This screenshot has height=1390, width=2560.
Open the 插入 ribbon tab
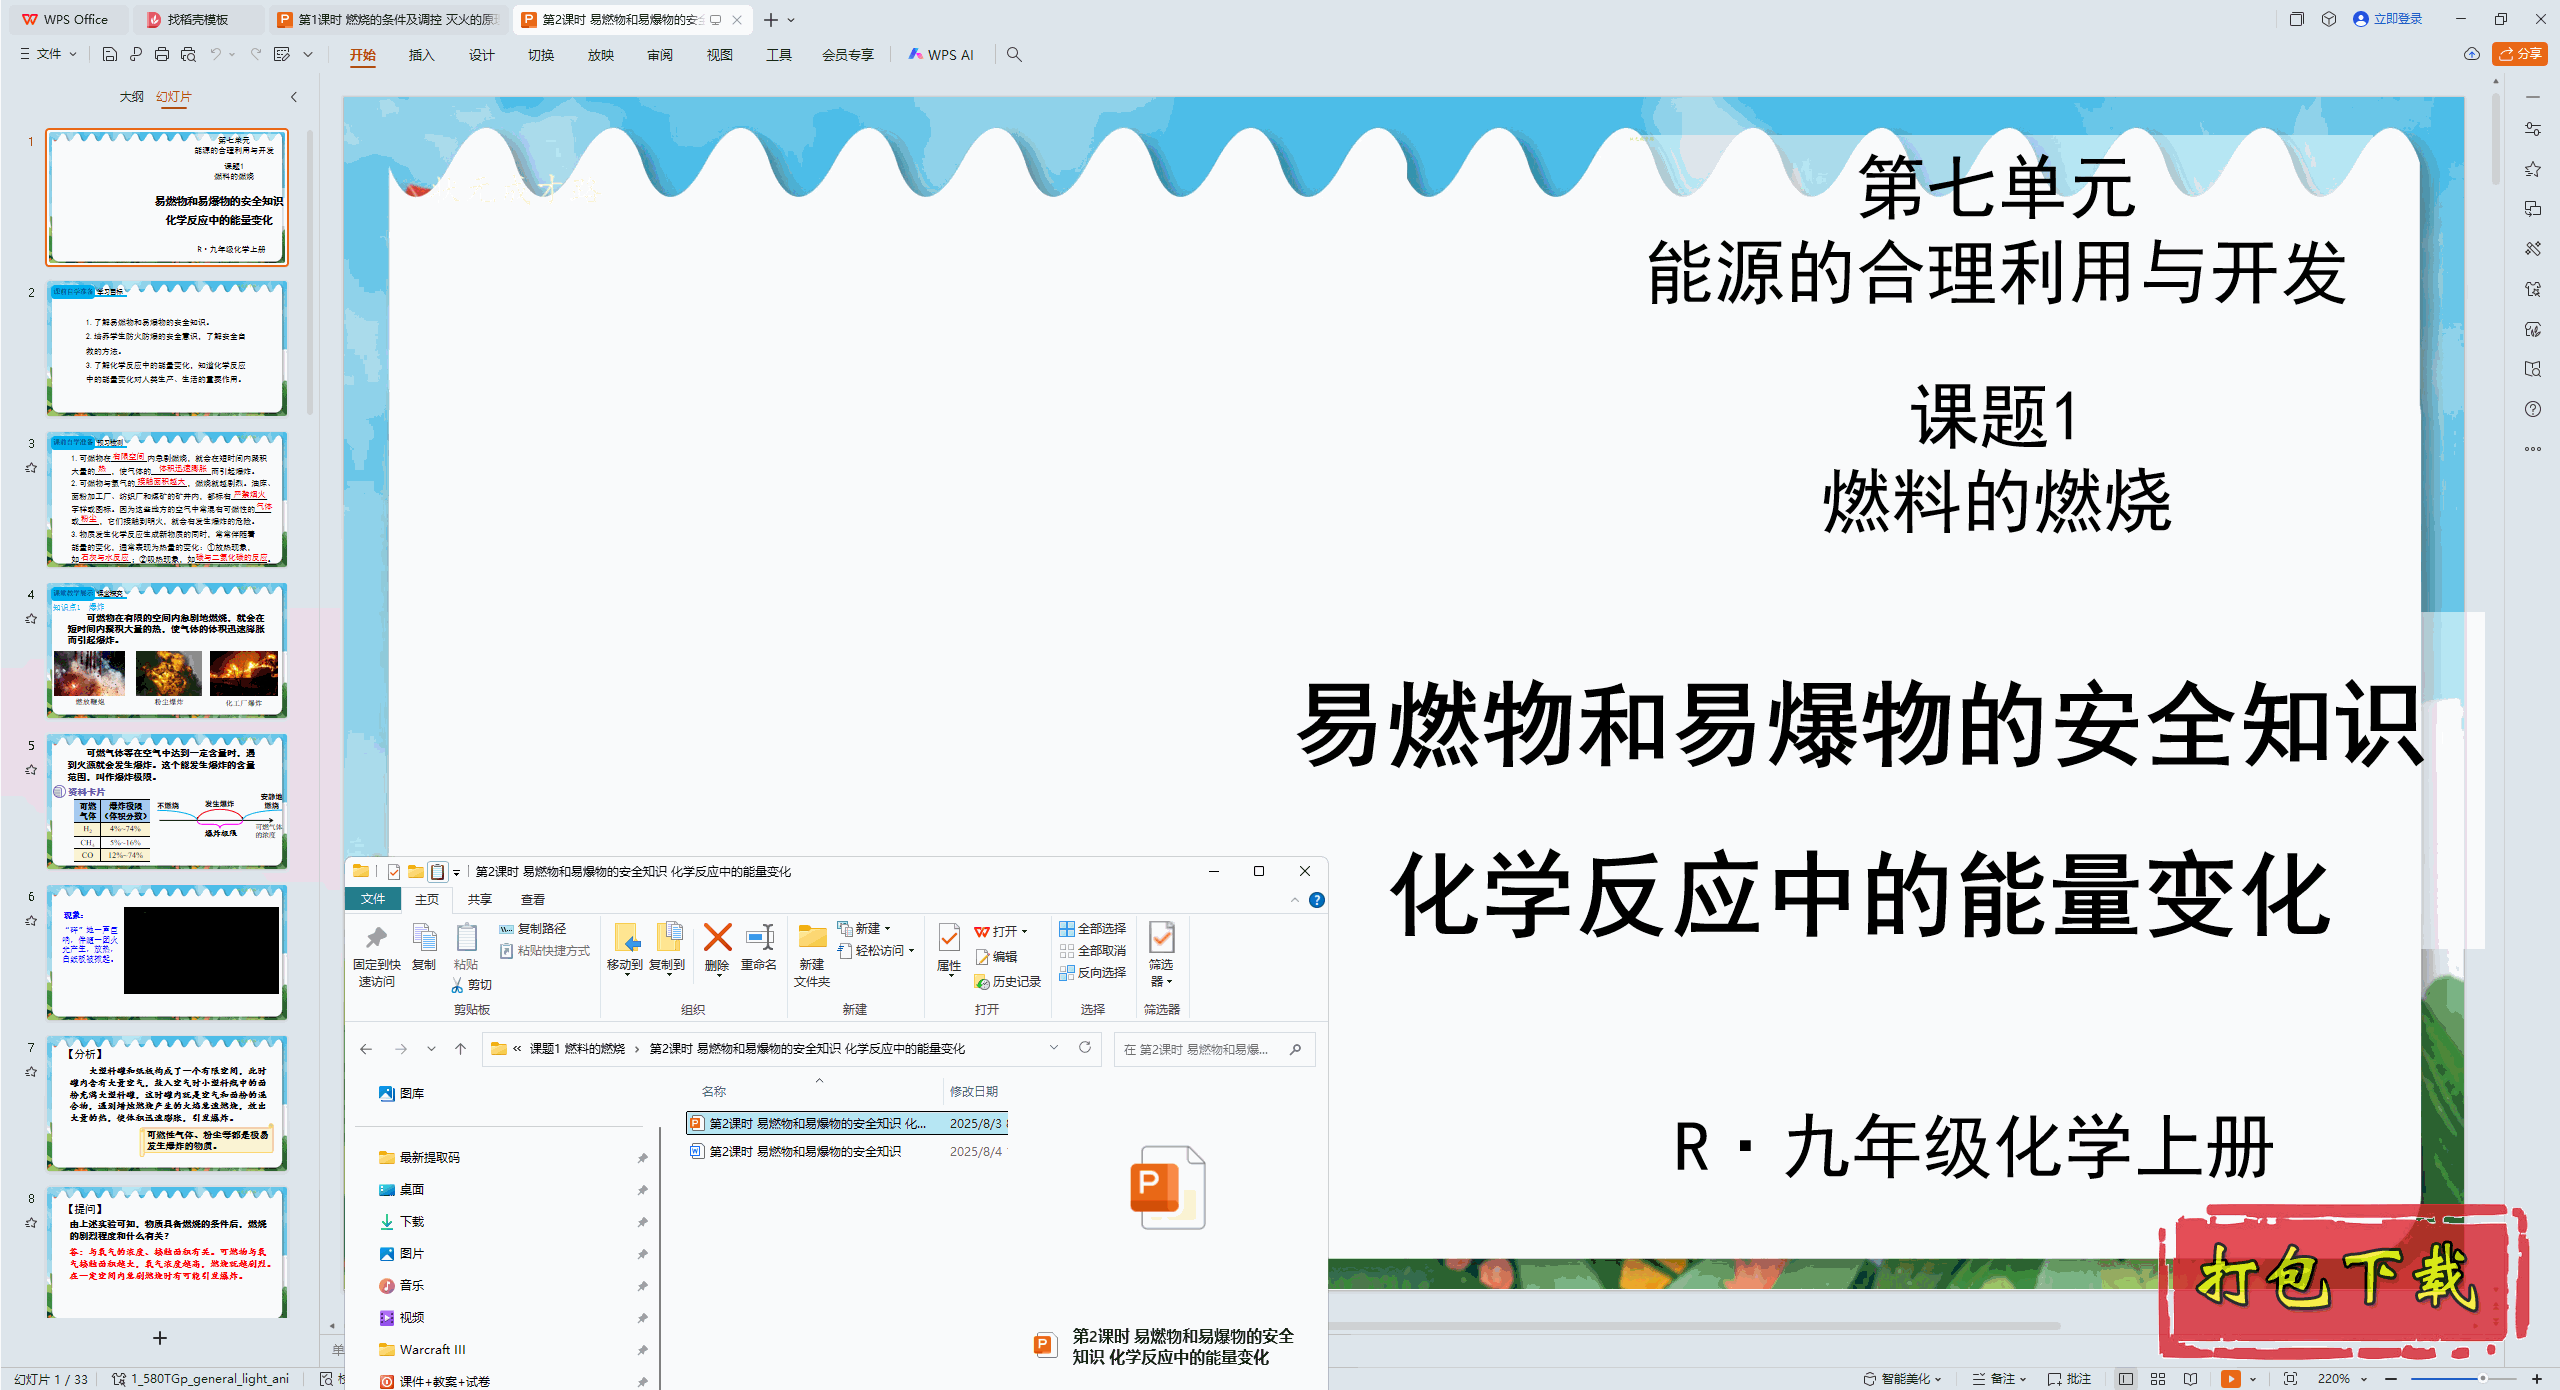point(421,55)
